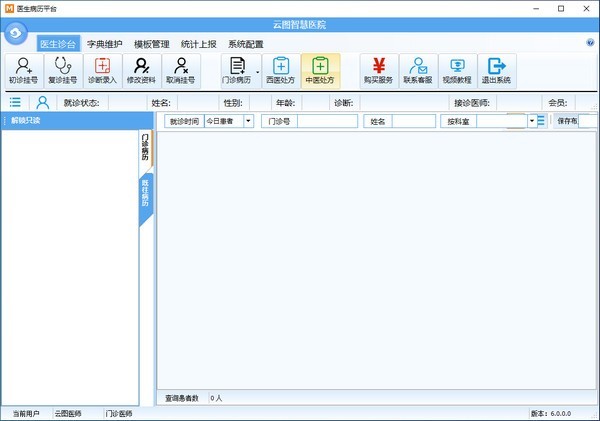Open 购买服务 yen icon

pyautogui.click(x=379, y=71)
